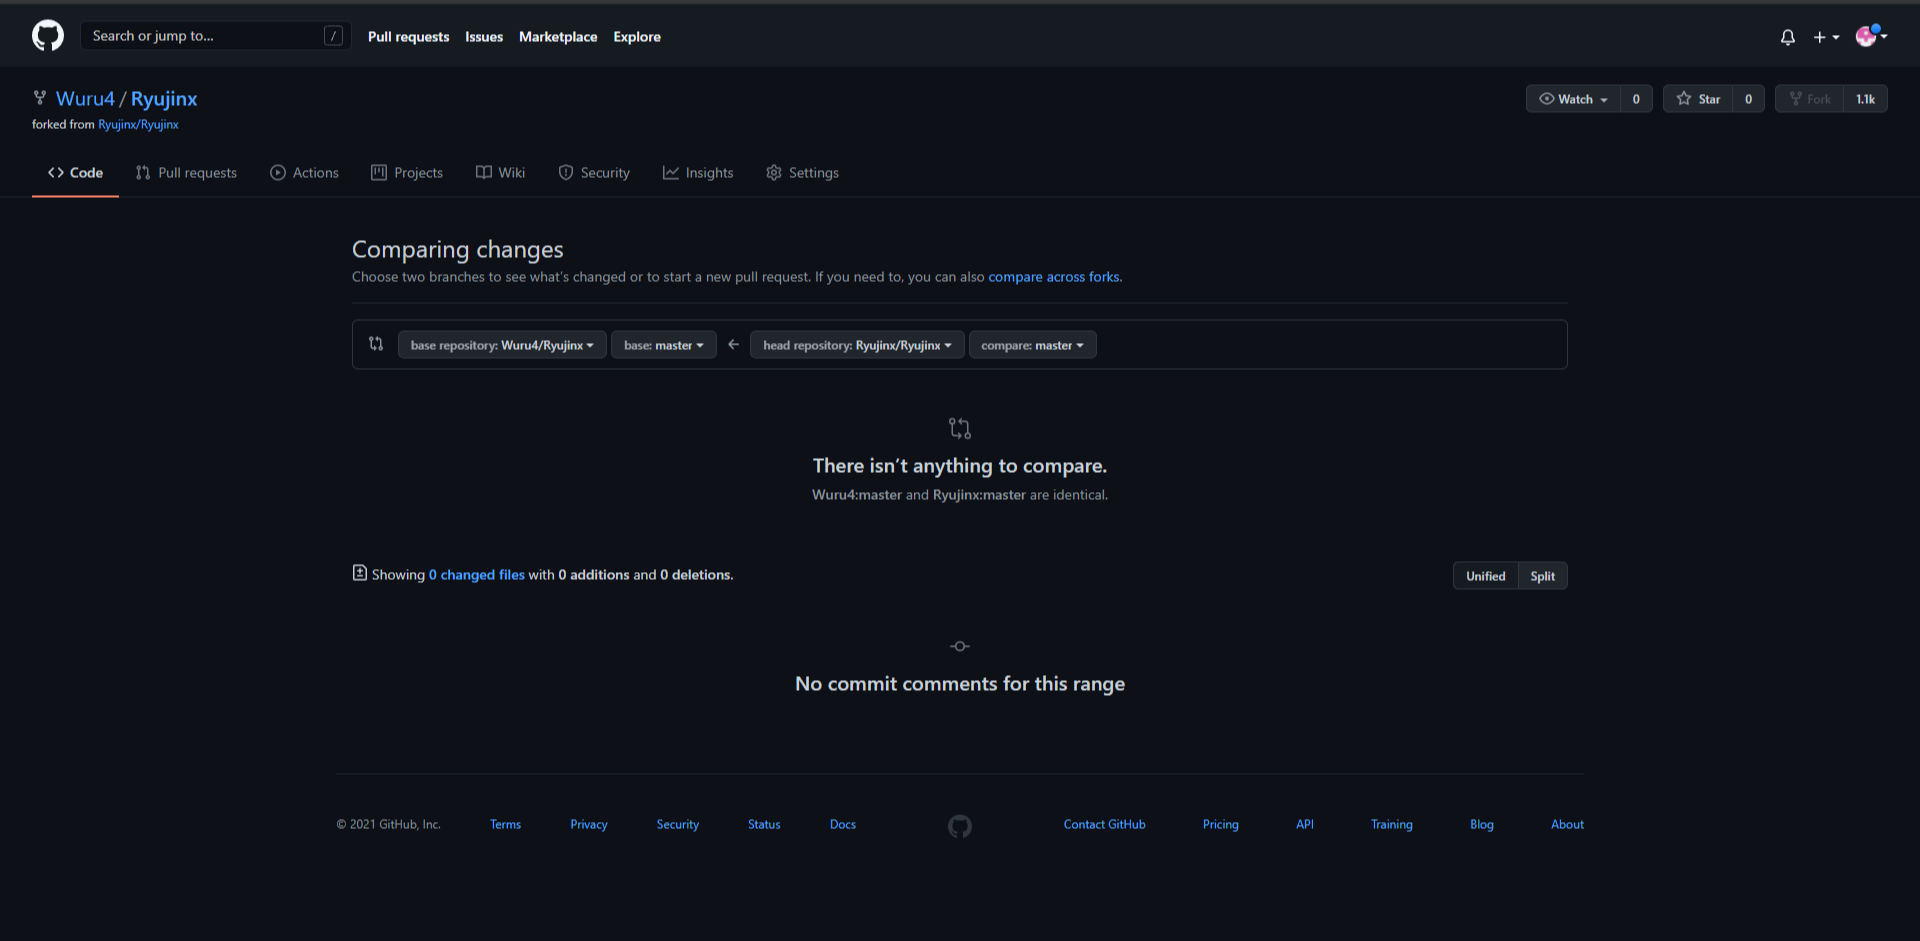Viewport: 1920px width, 941px height.
Task: Open Contact GitHub footer link
Action: tap(1105, 825)
